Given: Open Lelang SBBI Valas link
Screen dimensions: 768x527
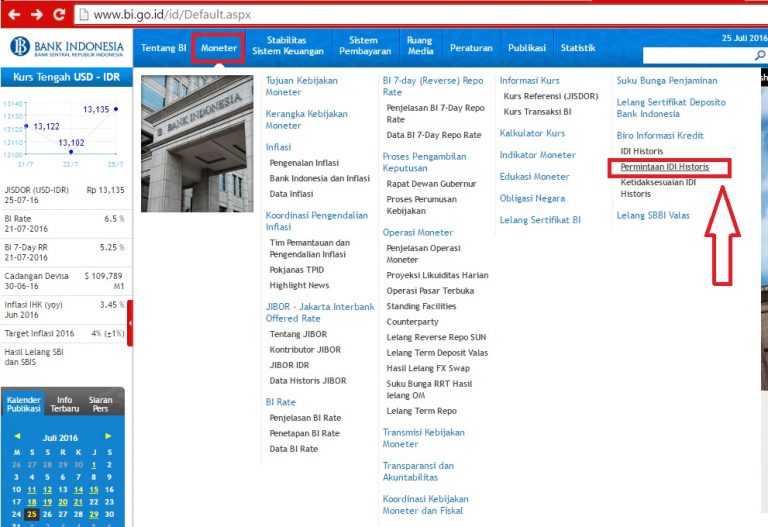Looking at the screenshot, I should [653, 216].
